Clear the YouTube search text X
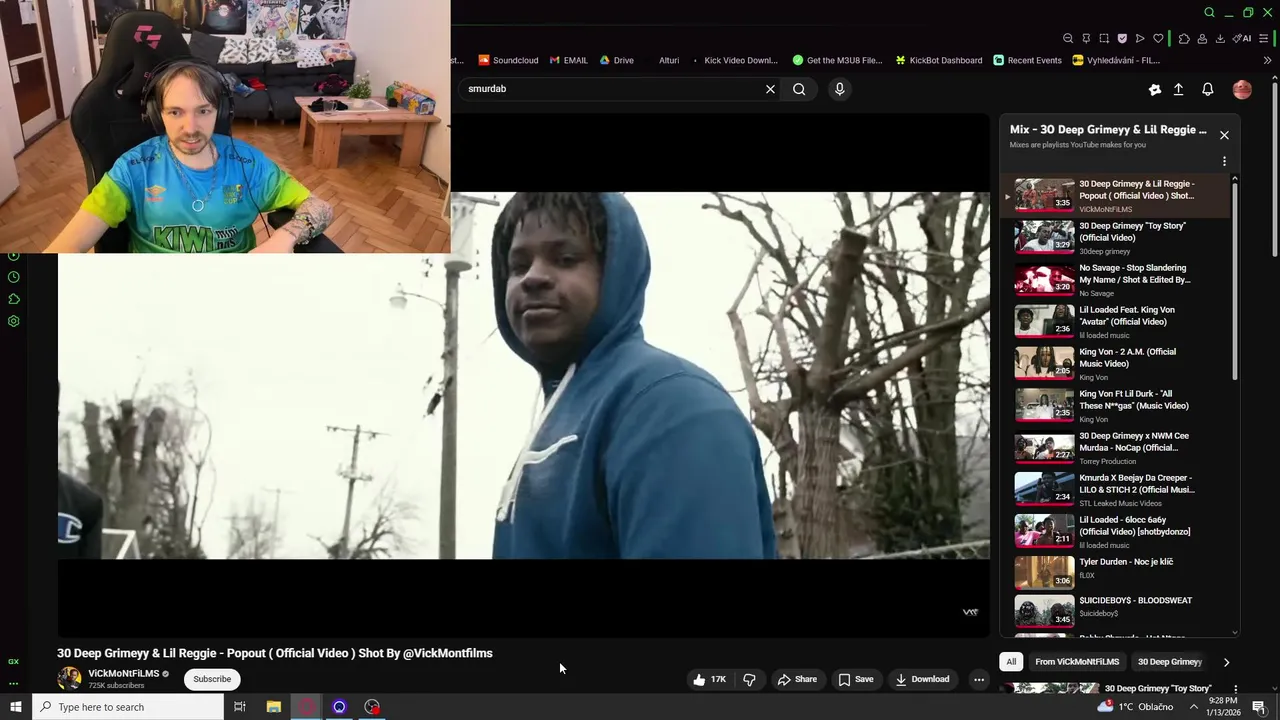 (770, 89)
